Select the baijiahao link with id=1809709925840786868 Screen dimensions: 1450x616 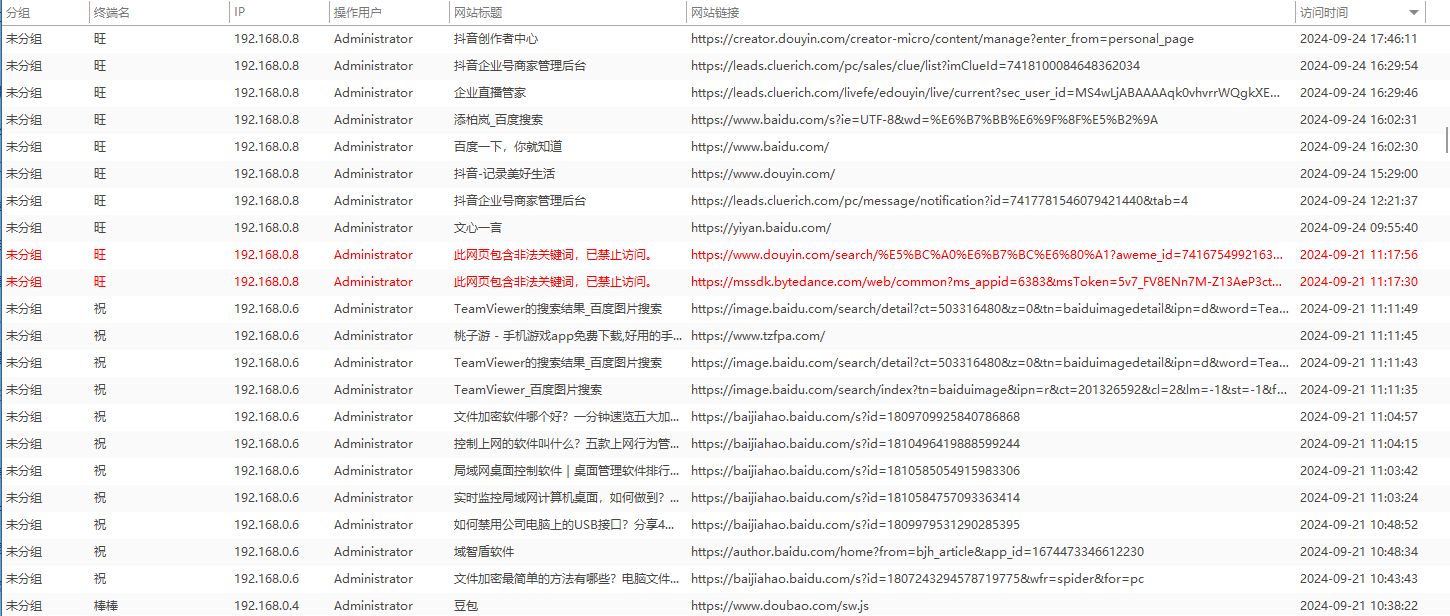point(855,417)
